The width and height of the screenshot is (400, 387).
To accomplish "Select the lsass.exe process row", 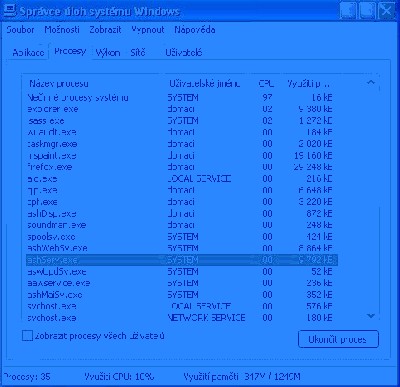I will pyautogui.click(x=182, y=121).
